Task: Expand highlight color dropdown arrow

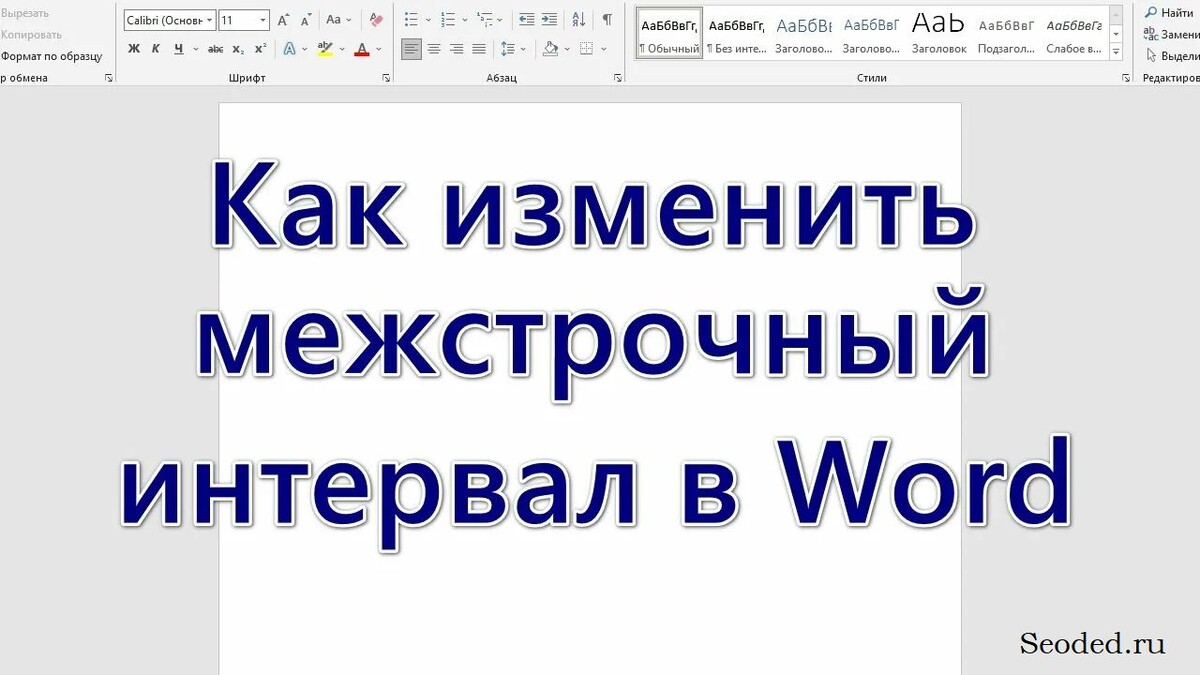Action: tap(341, 49)
